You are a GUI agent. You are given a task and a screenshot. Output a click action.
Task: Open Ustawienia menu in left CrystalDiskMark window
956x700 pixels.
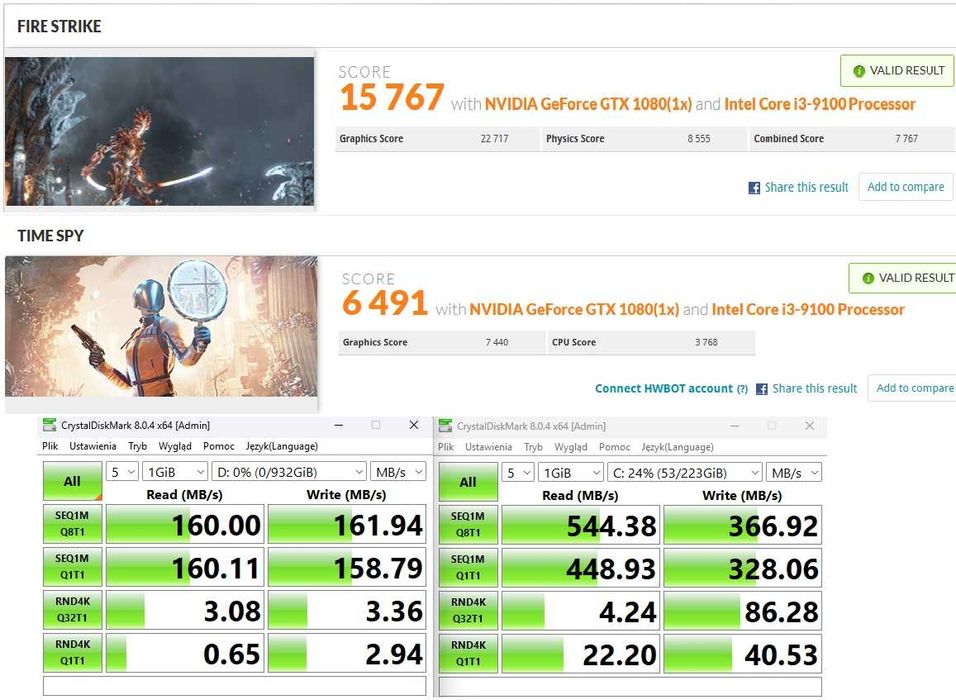click(x=93, y=446)
